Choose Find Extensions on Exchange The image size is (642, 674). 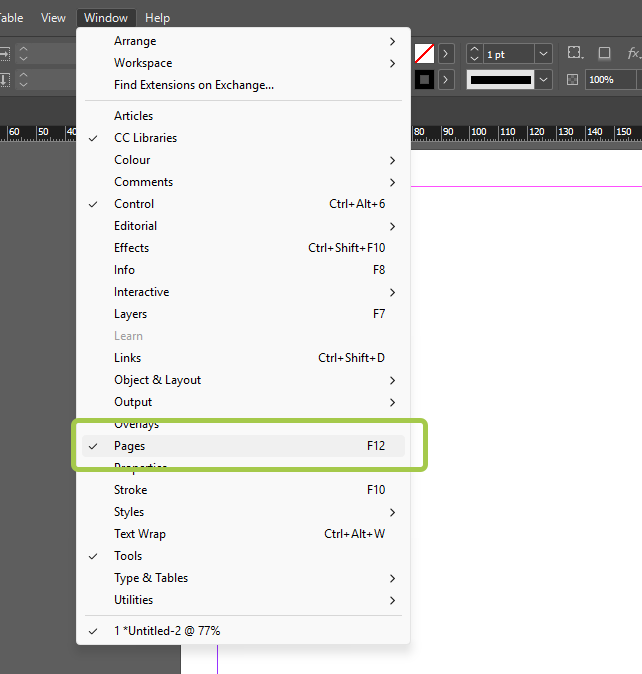tap(243, 85)
